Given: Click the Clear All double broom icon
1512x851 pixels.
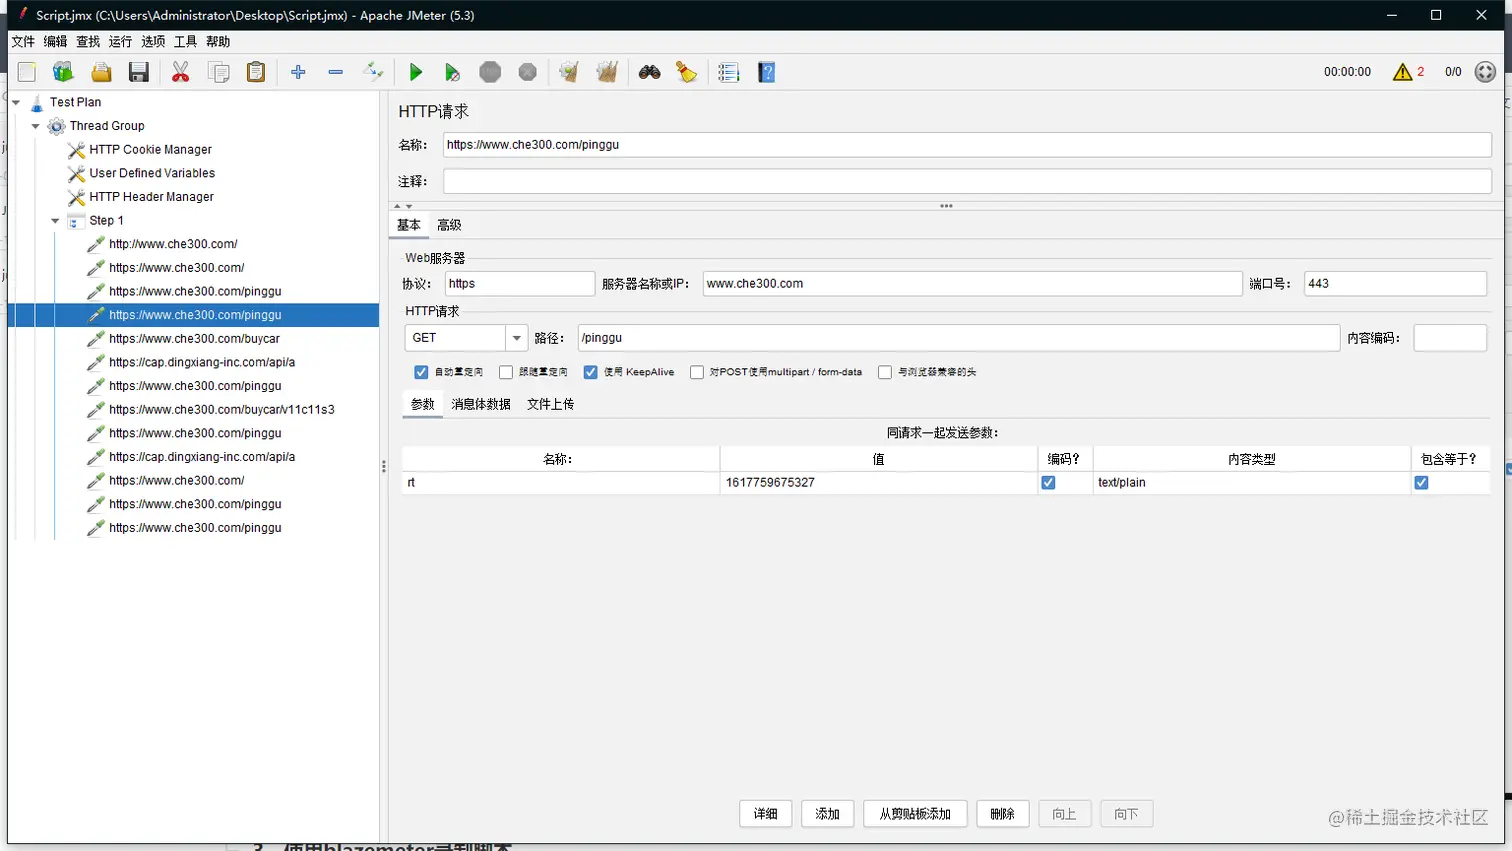Looking at the screenshot, I should coord(607,72).
